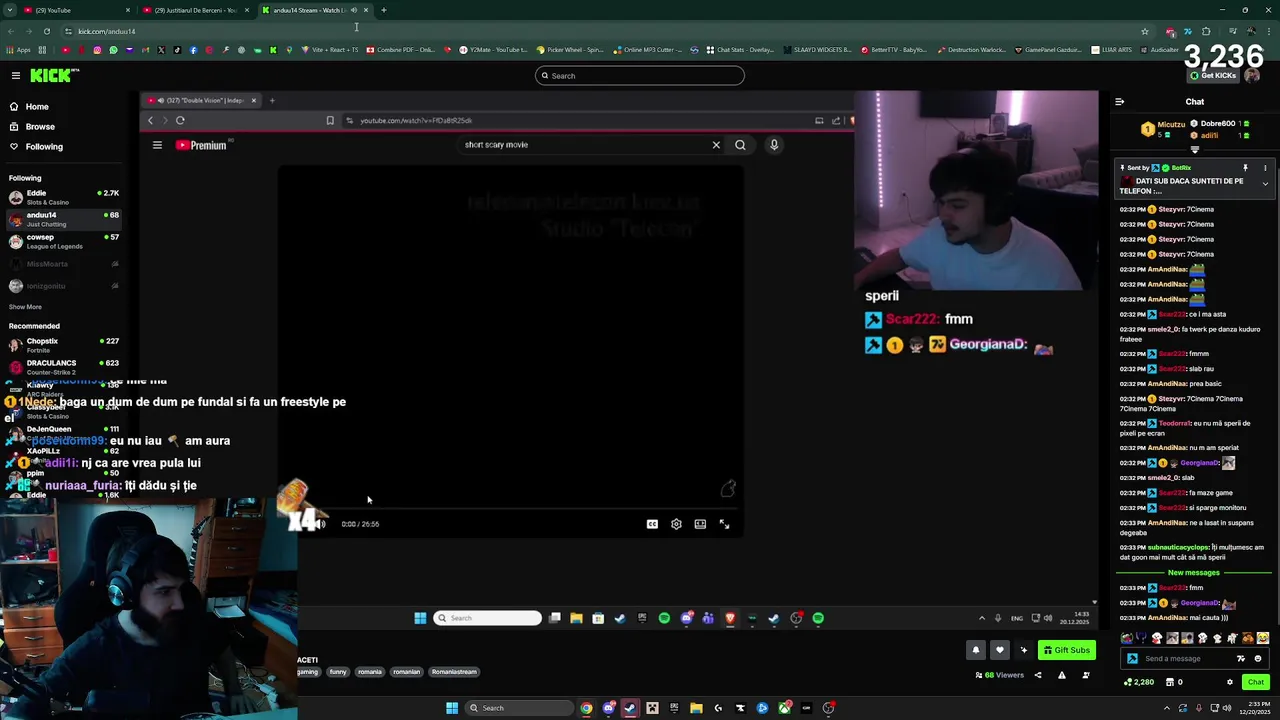Open the emote picker in chat input

(x=1258, y=659)
